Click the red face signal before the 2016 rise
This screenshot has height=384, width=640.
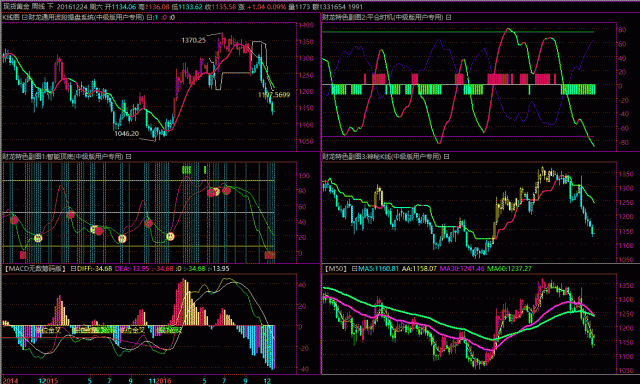point(148,223)
